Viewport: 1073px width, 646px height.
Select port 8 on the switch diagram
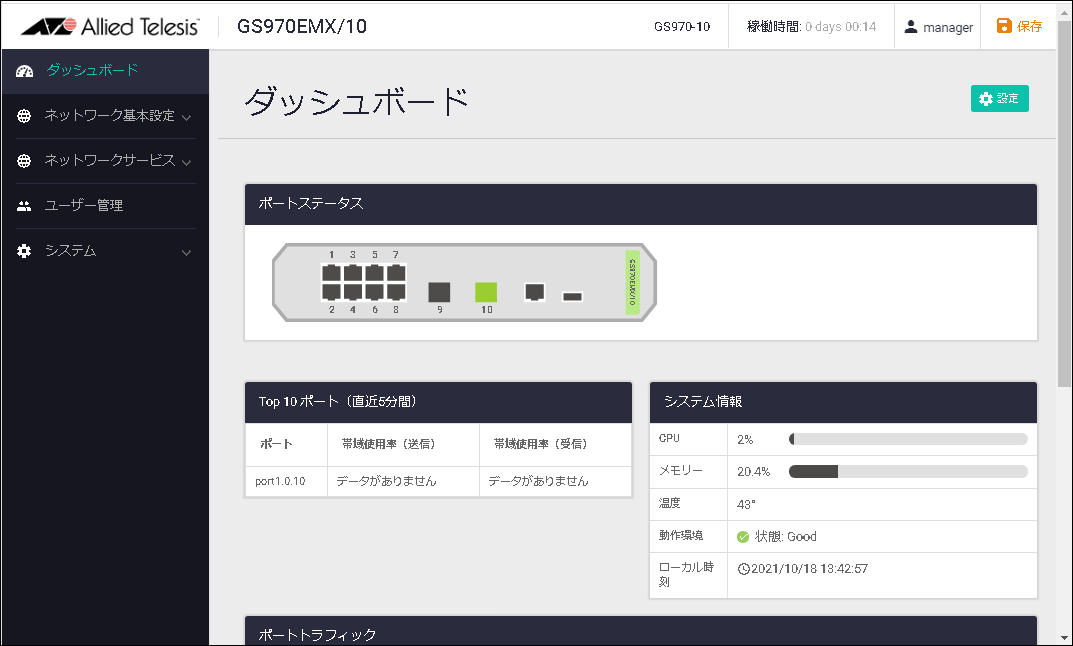[396, 291]
